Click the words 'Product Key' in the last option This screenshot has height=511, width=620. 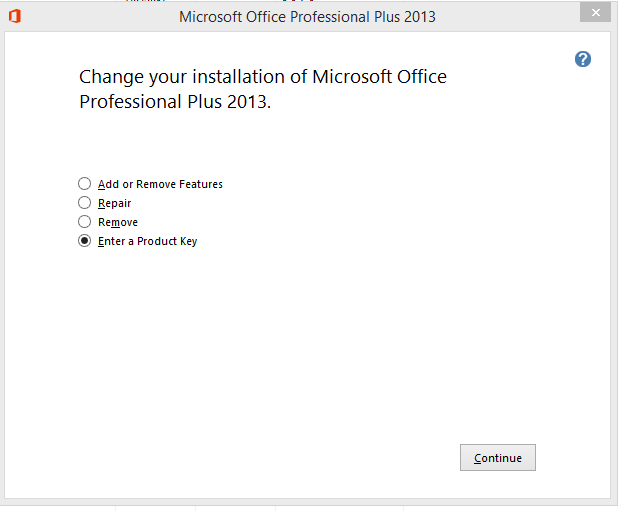pyautogui.click(x=167, y=241)
